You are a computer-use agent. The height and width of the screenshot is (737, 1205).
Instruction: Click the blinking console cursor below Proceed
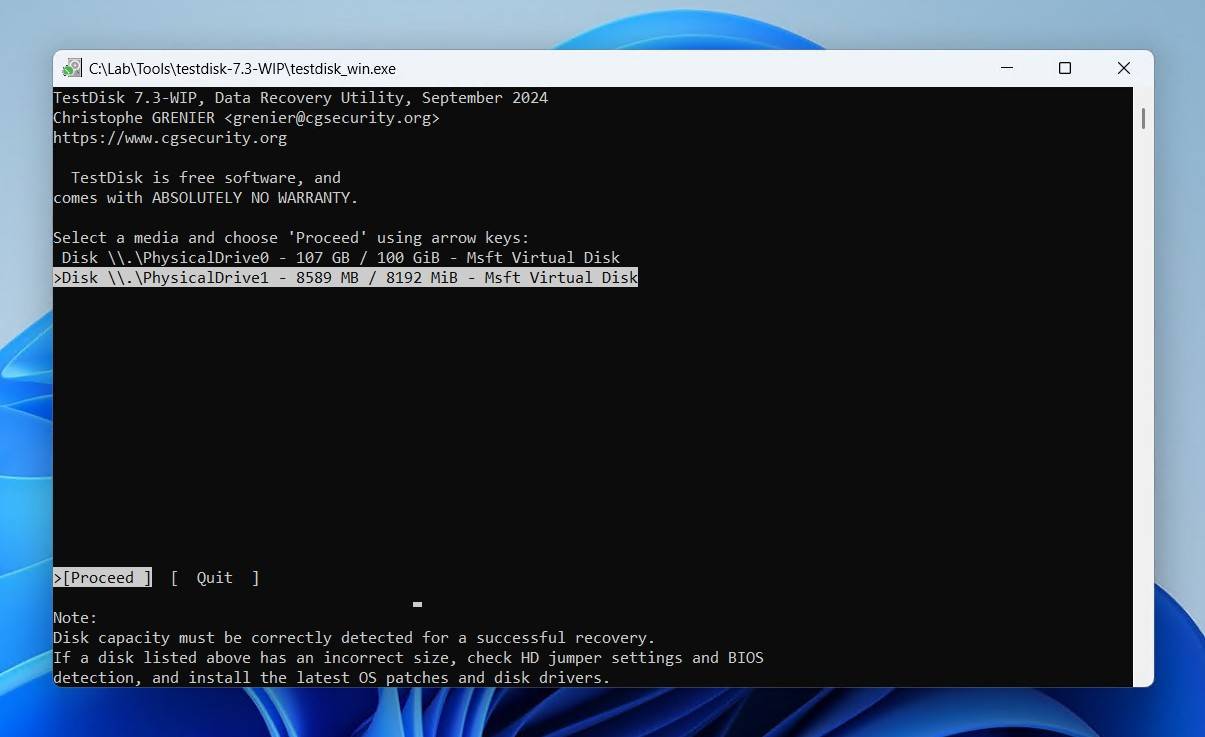point(417,604)
